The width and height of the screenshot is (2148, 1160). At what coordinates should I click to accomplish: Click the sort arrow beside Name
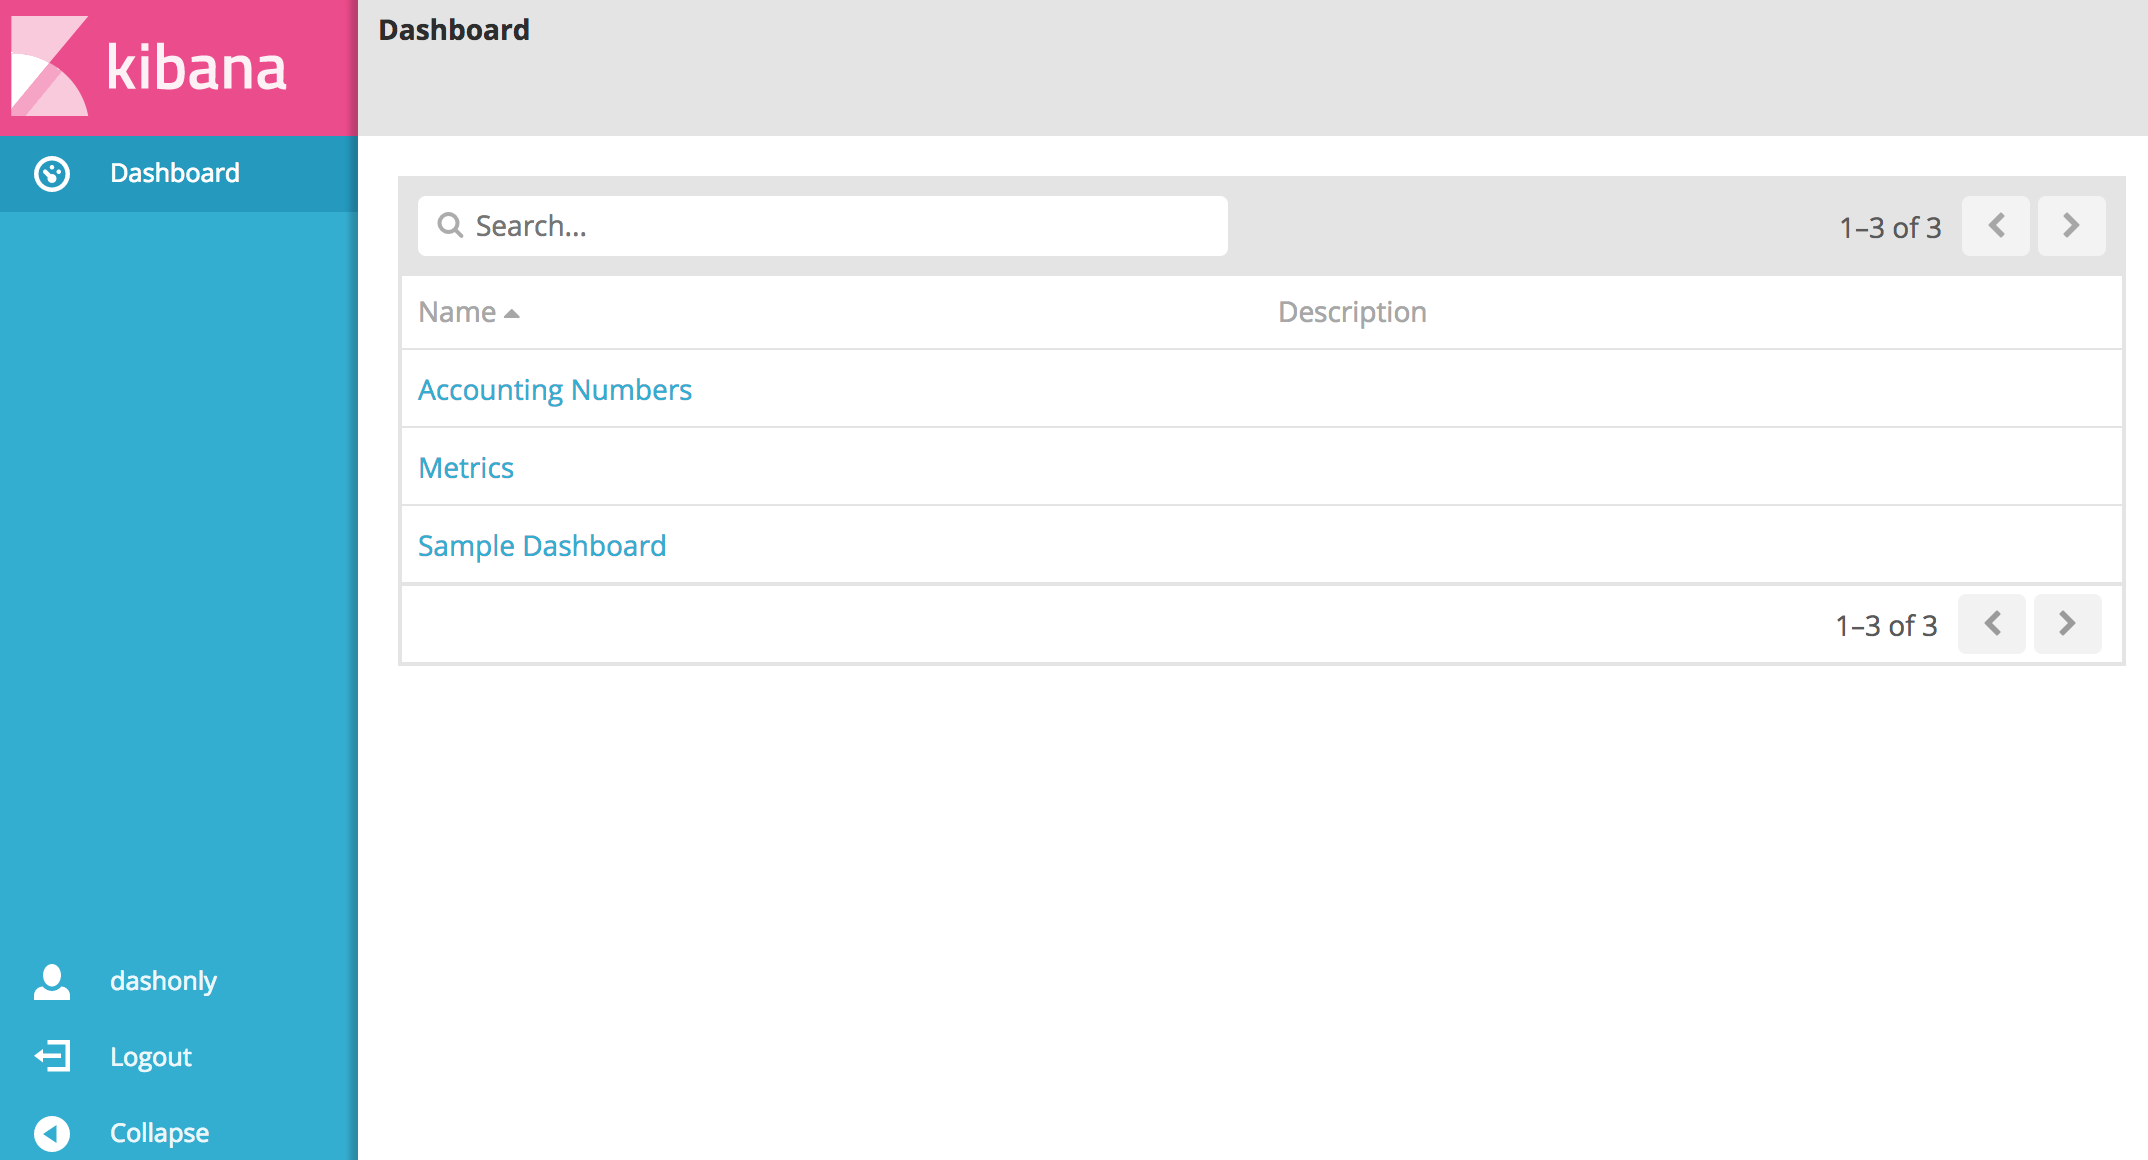513,313
